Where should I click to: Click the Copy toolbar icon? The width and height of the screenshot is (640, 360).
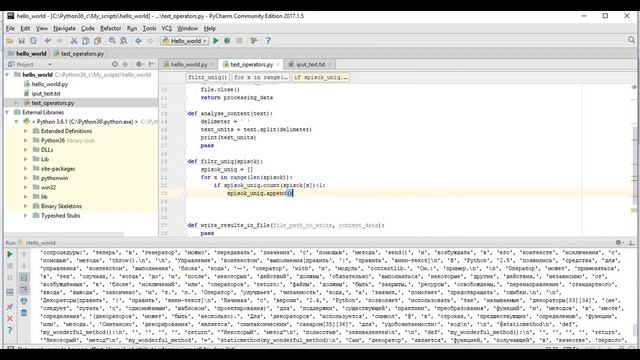click(86, 41)
